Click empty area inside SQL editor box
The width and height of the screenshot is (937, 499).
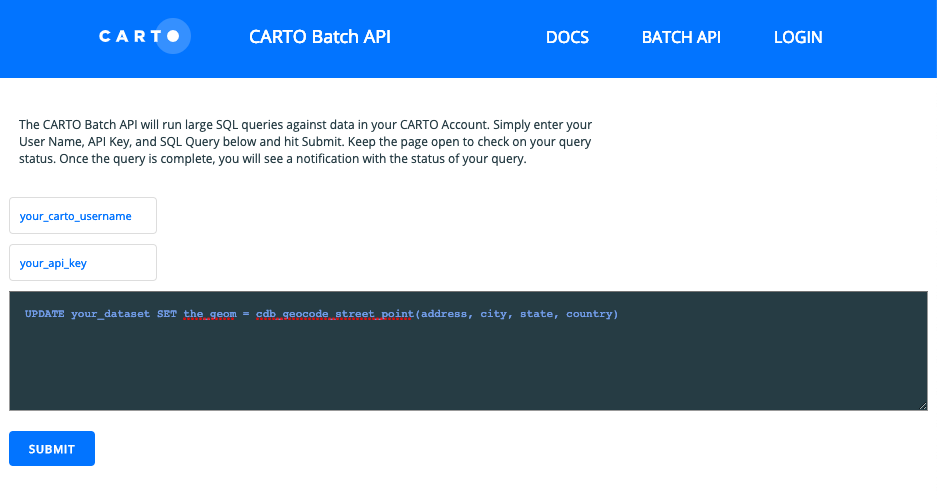pos(468,371)
